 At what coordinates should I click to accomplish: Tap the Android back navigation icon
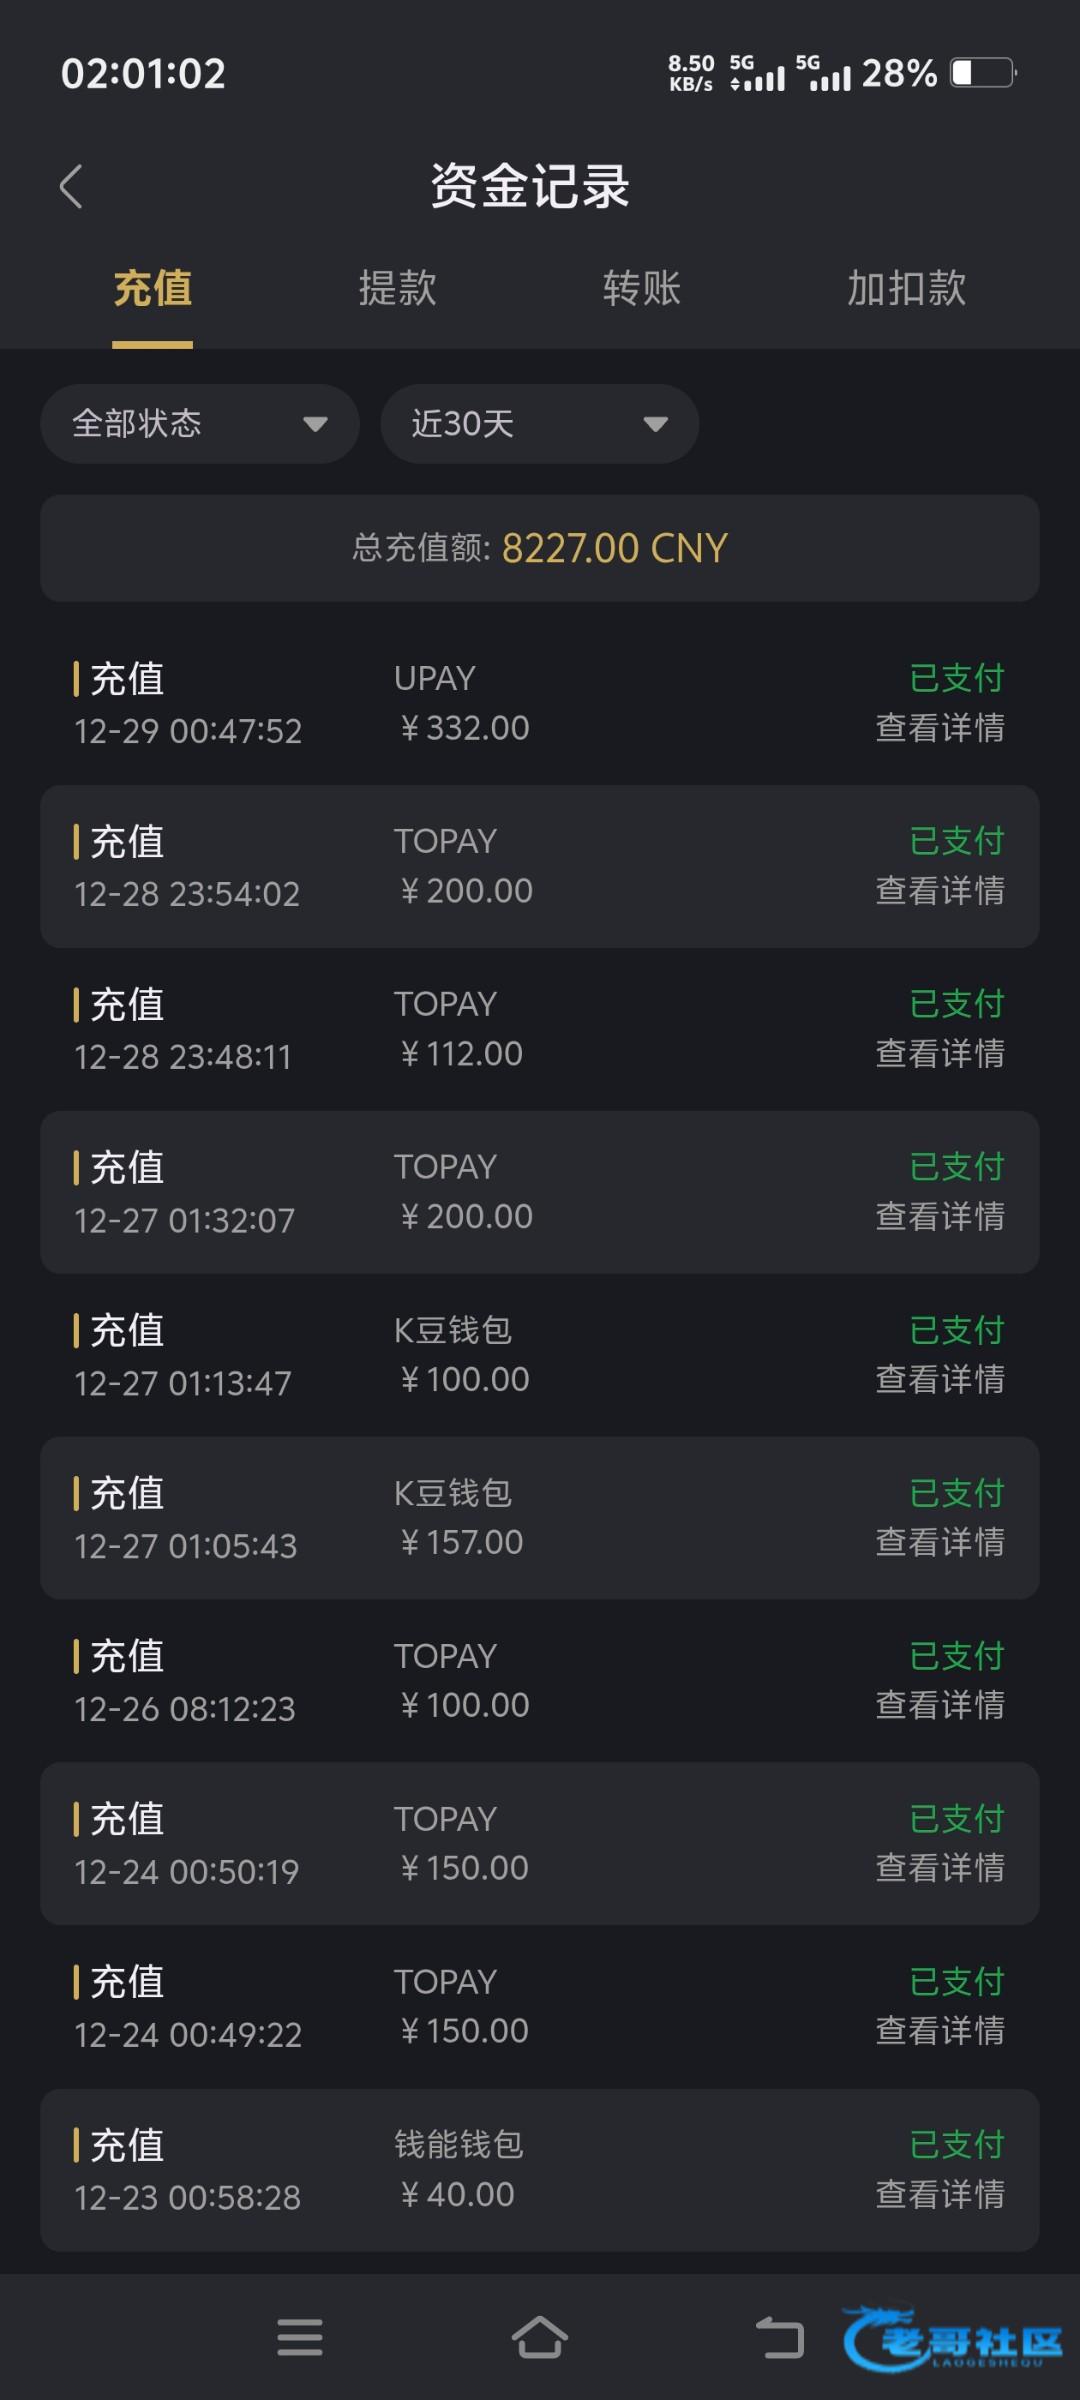coord(779,2337)
